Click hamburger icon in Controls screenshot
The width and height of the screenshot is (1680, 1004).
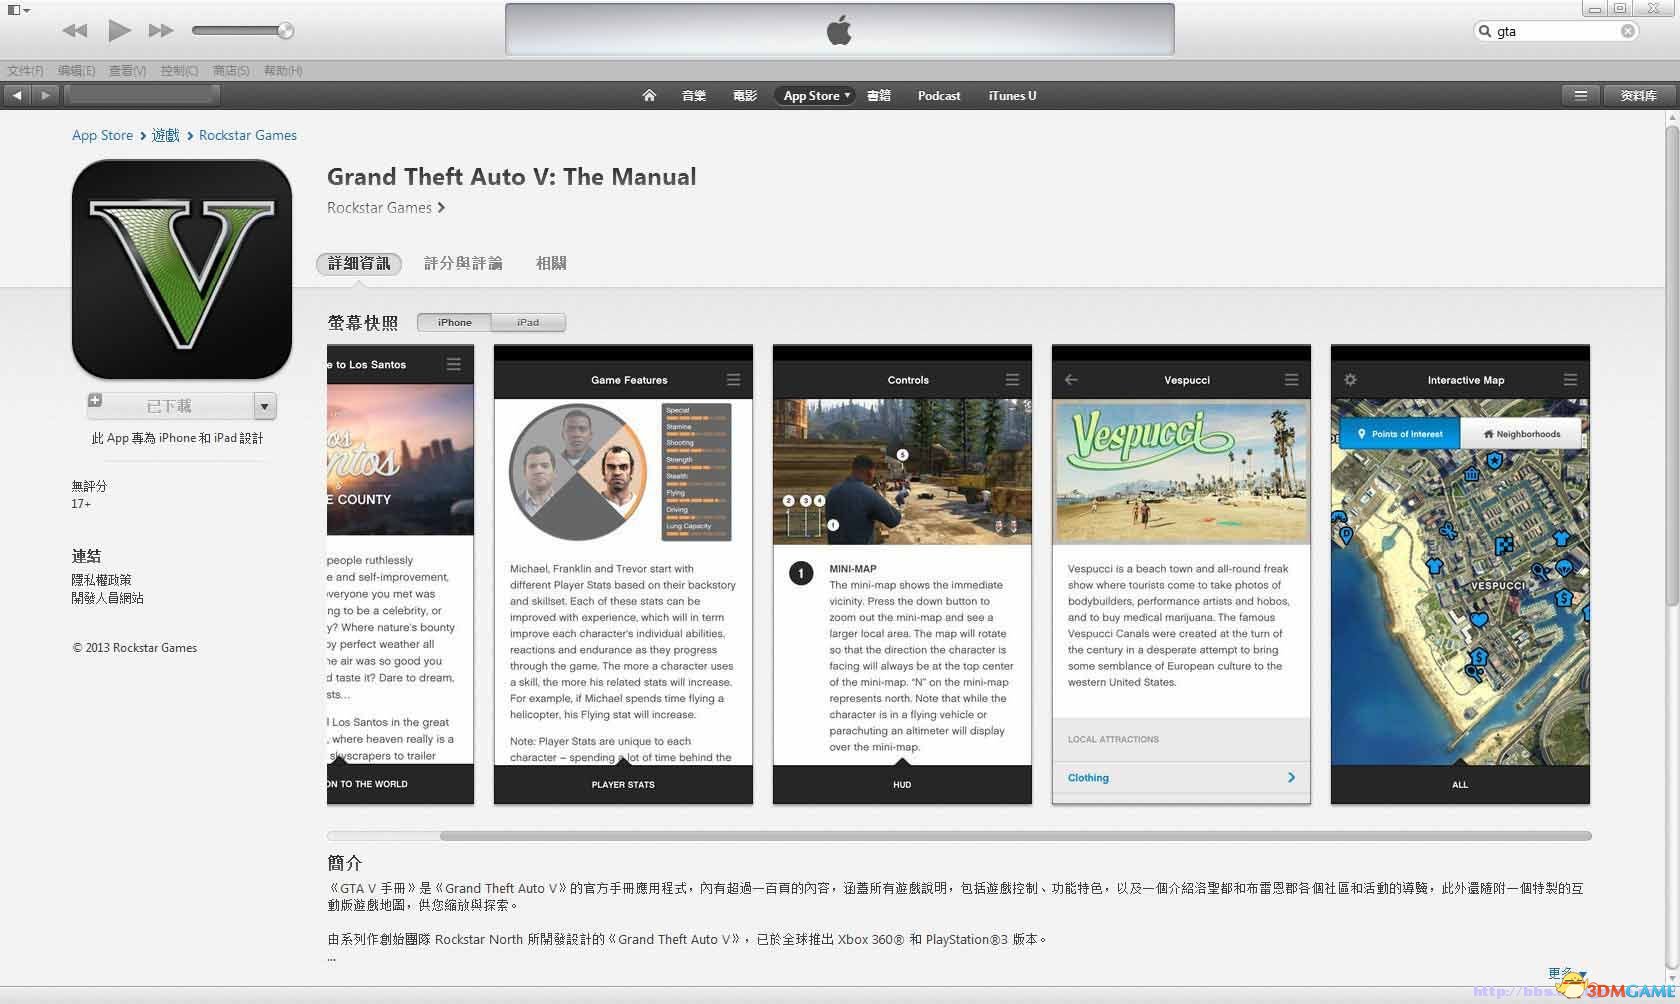point(1012,380)
